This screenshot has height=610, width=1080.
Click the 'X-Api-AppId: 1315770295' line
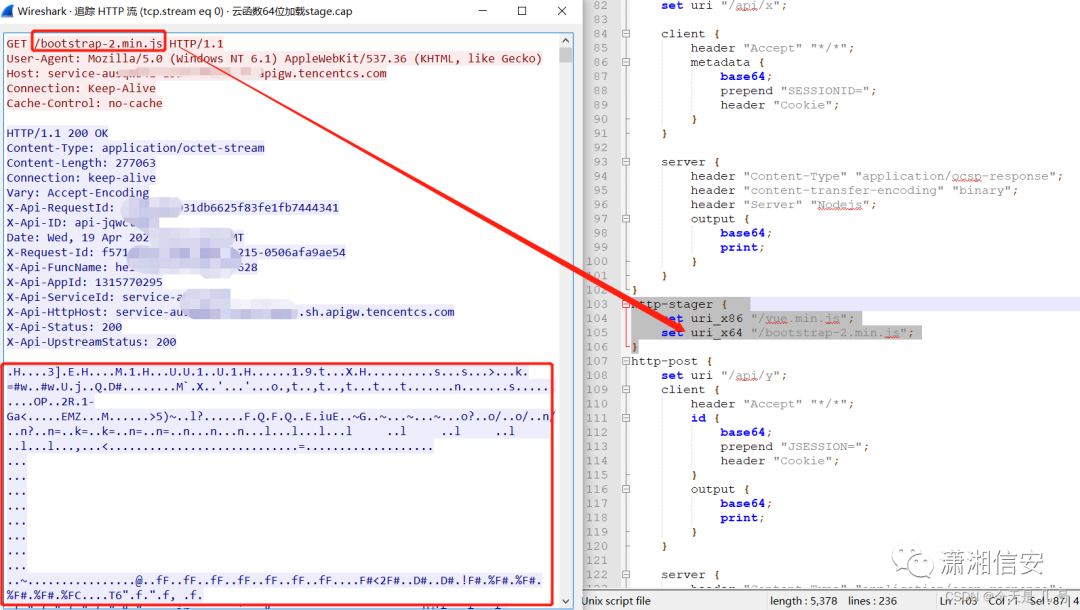pyautogui.click(x=85, y=282)
